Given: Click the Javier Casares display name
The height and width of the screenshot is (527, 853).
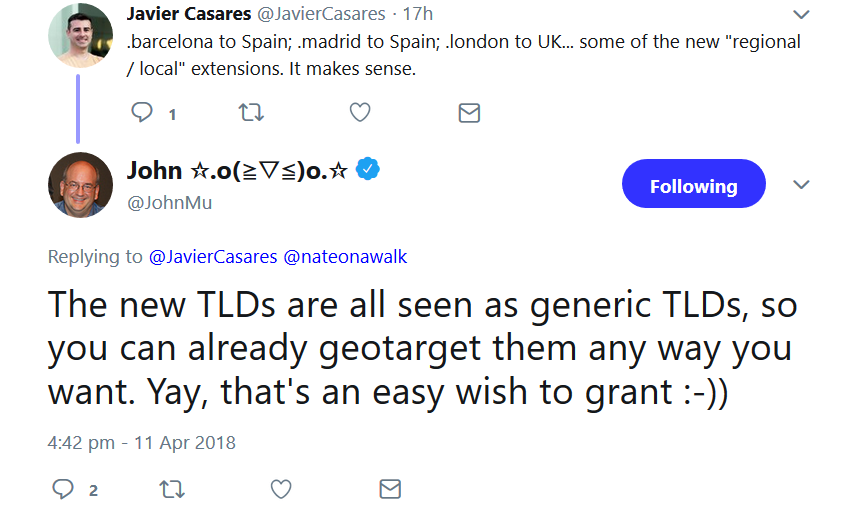Looking at the screenshot, I should pyautogui.click(x=189, y=15).
